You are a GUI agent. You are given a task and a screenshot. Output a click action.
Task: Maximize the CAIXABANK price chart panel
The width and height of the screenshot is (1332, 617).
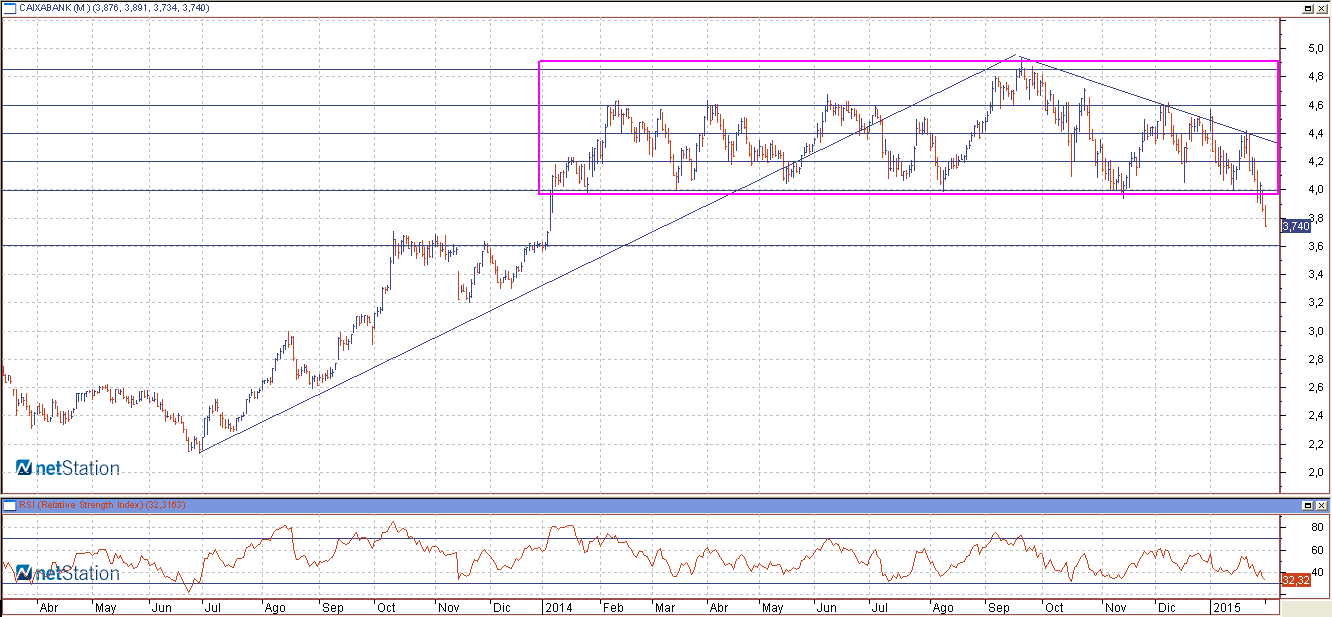click(x=1308, y=7)
